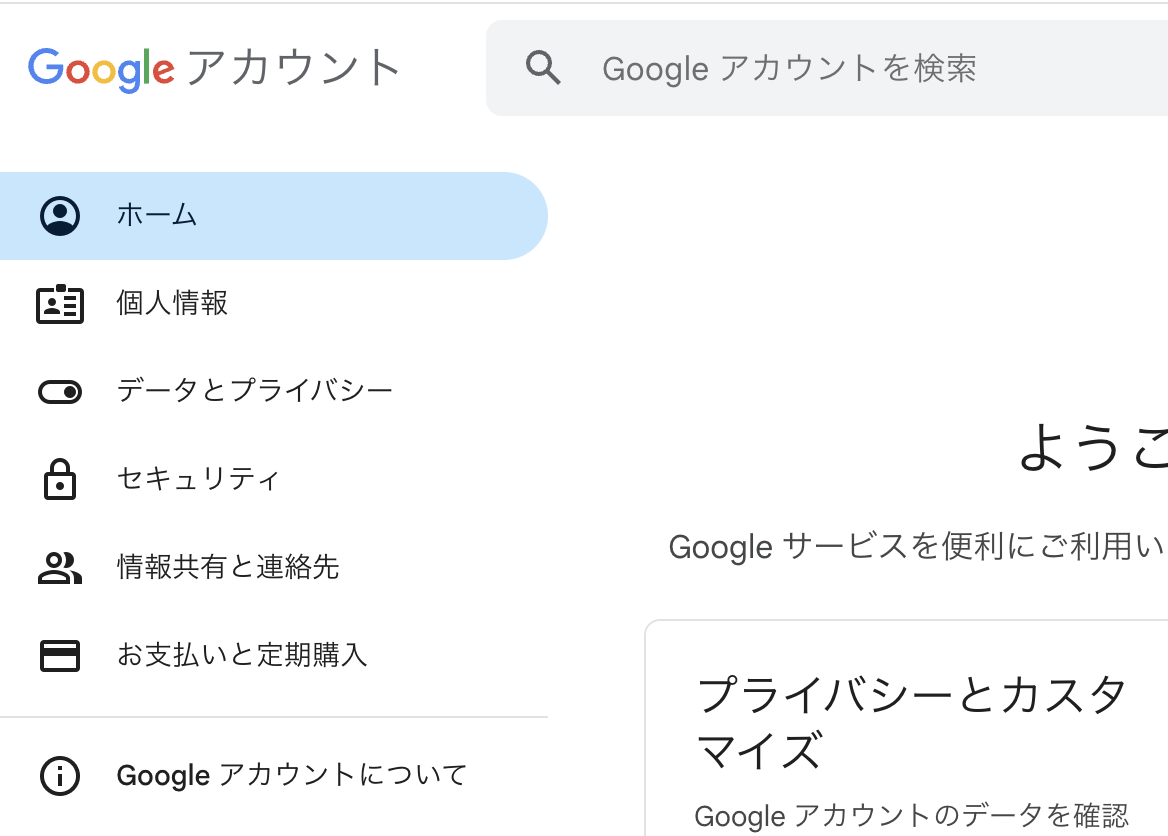The height and width of the screenshot is (836, 1168).
Task: Click the padlock security icon
Action: (x=60, y=479)
